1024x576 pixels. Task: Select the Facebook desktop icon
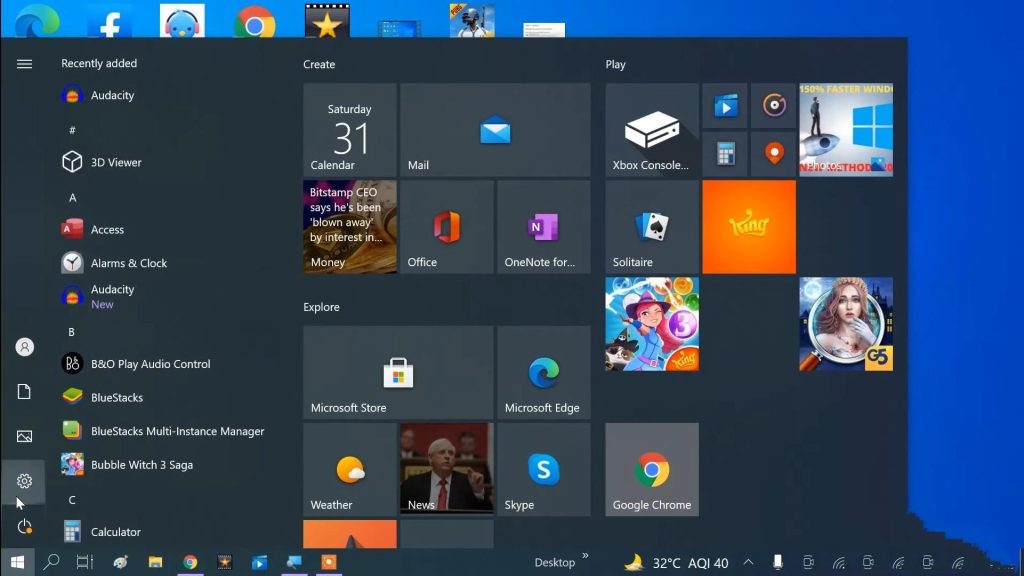pyautogui.click(x=110, y=20)
